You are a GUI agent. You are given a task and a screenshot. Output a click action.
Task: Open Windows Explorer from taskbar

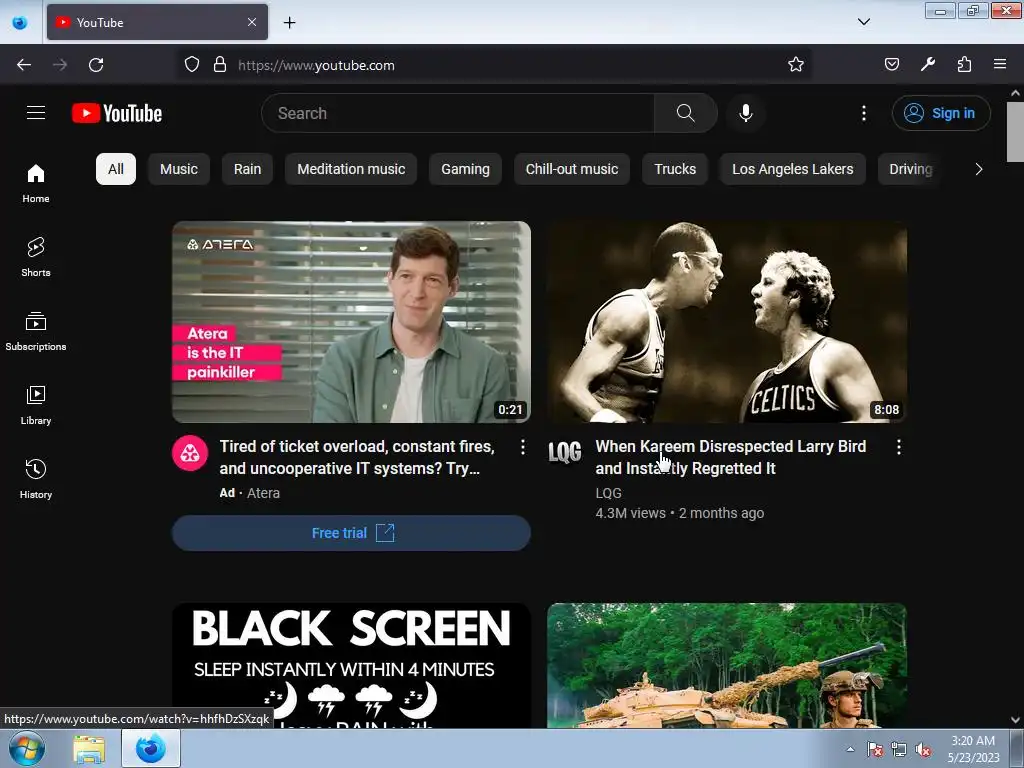pos(89,749)
